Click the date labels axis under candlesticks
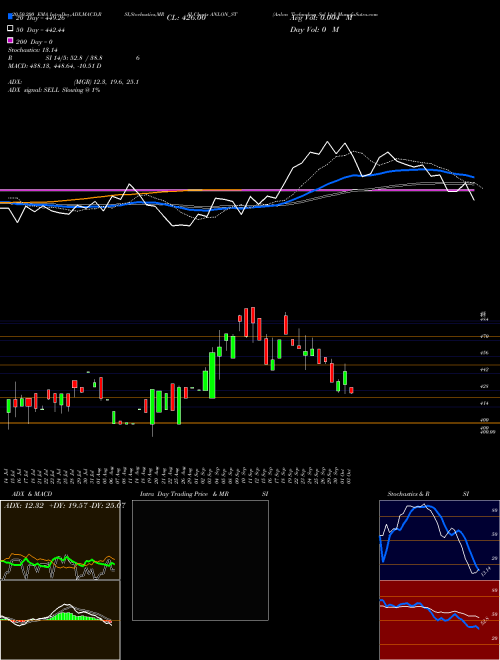This screenshot has width=500, height=660. 178,475
